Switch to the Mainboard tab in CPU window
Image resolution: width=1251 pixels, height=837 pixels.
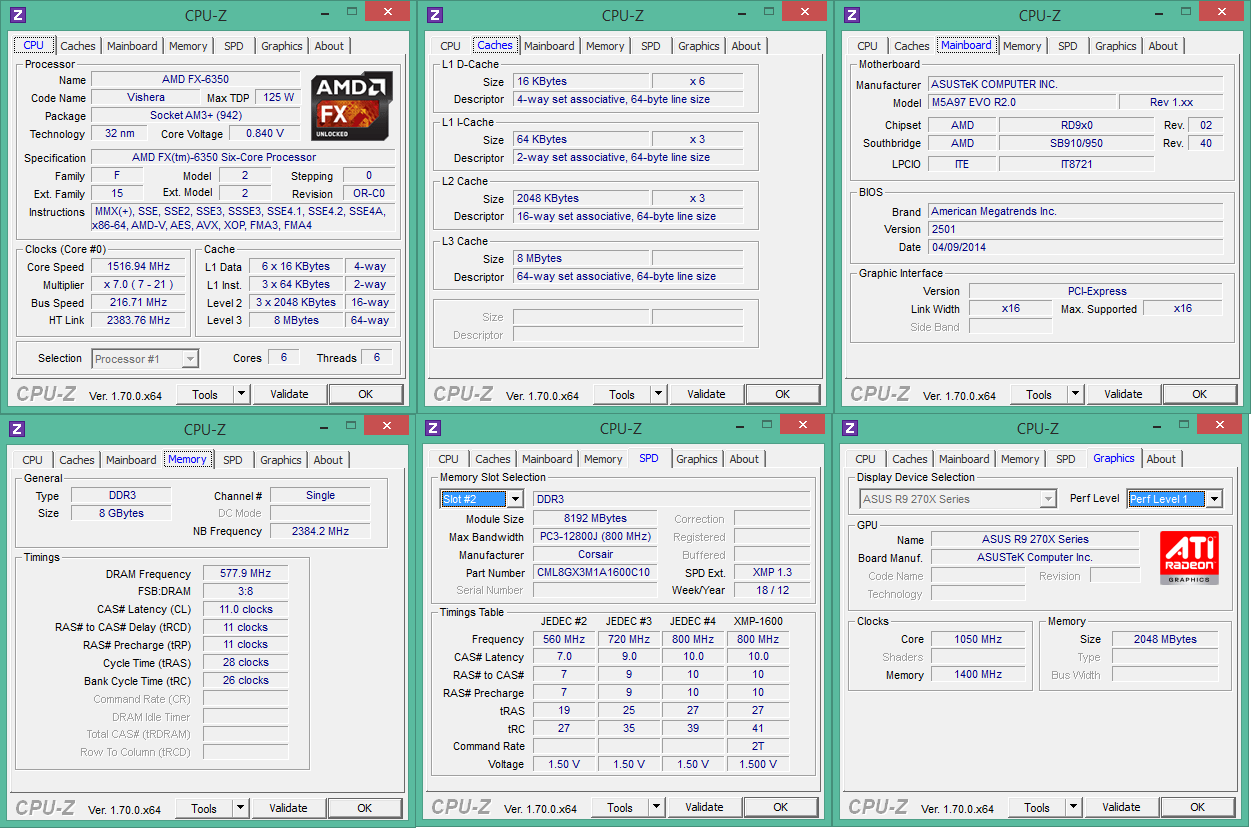132,46
